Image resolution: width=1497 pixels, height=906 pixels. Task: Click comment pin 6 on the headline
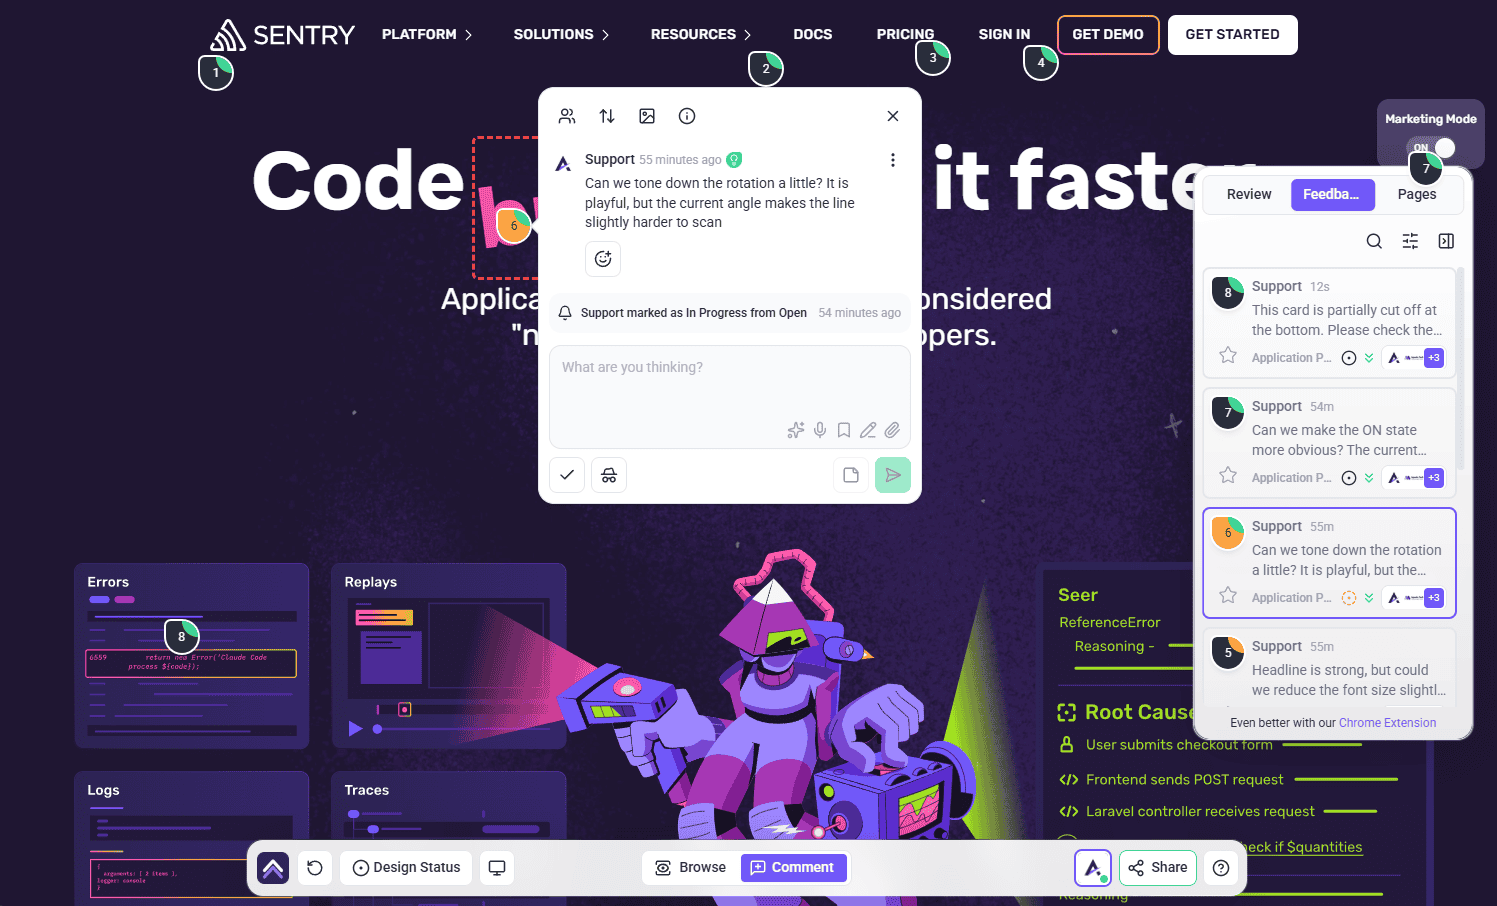(514, 225)
